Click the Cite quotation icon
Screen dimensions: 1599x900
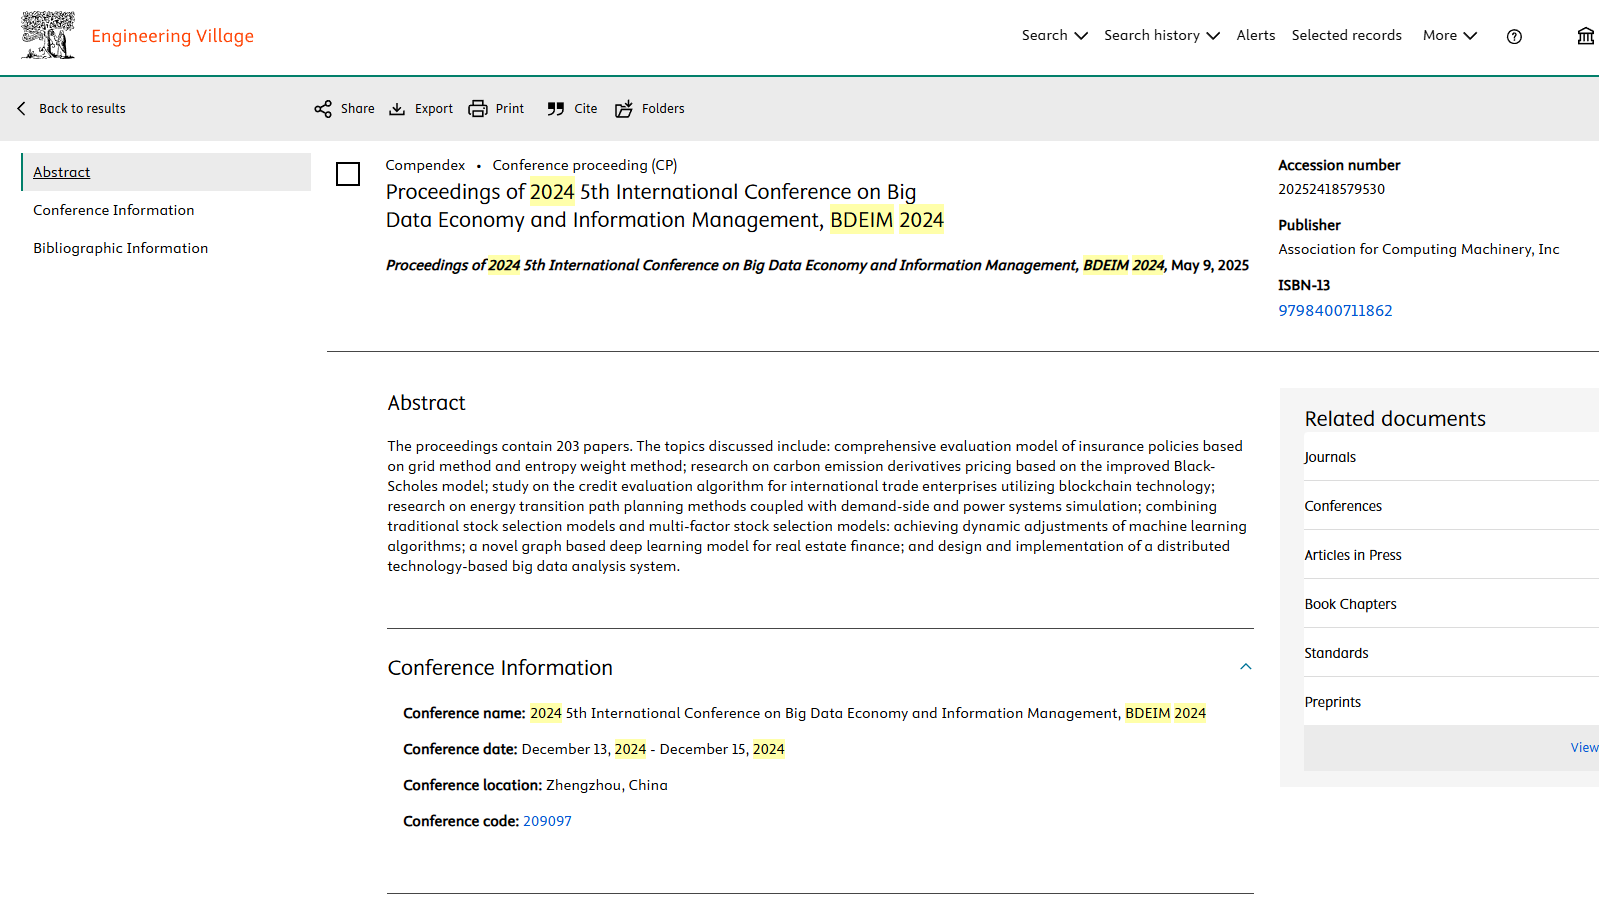pos(556,109)
